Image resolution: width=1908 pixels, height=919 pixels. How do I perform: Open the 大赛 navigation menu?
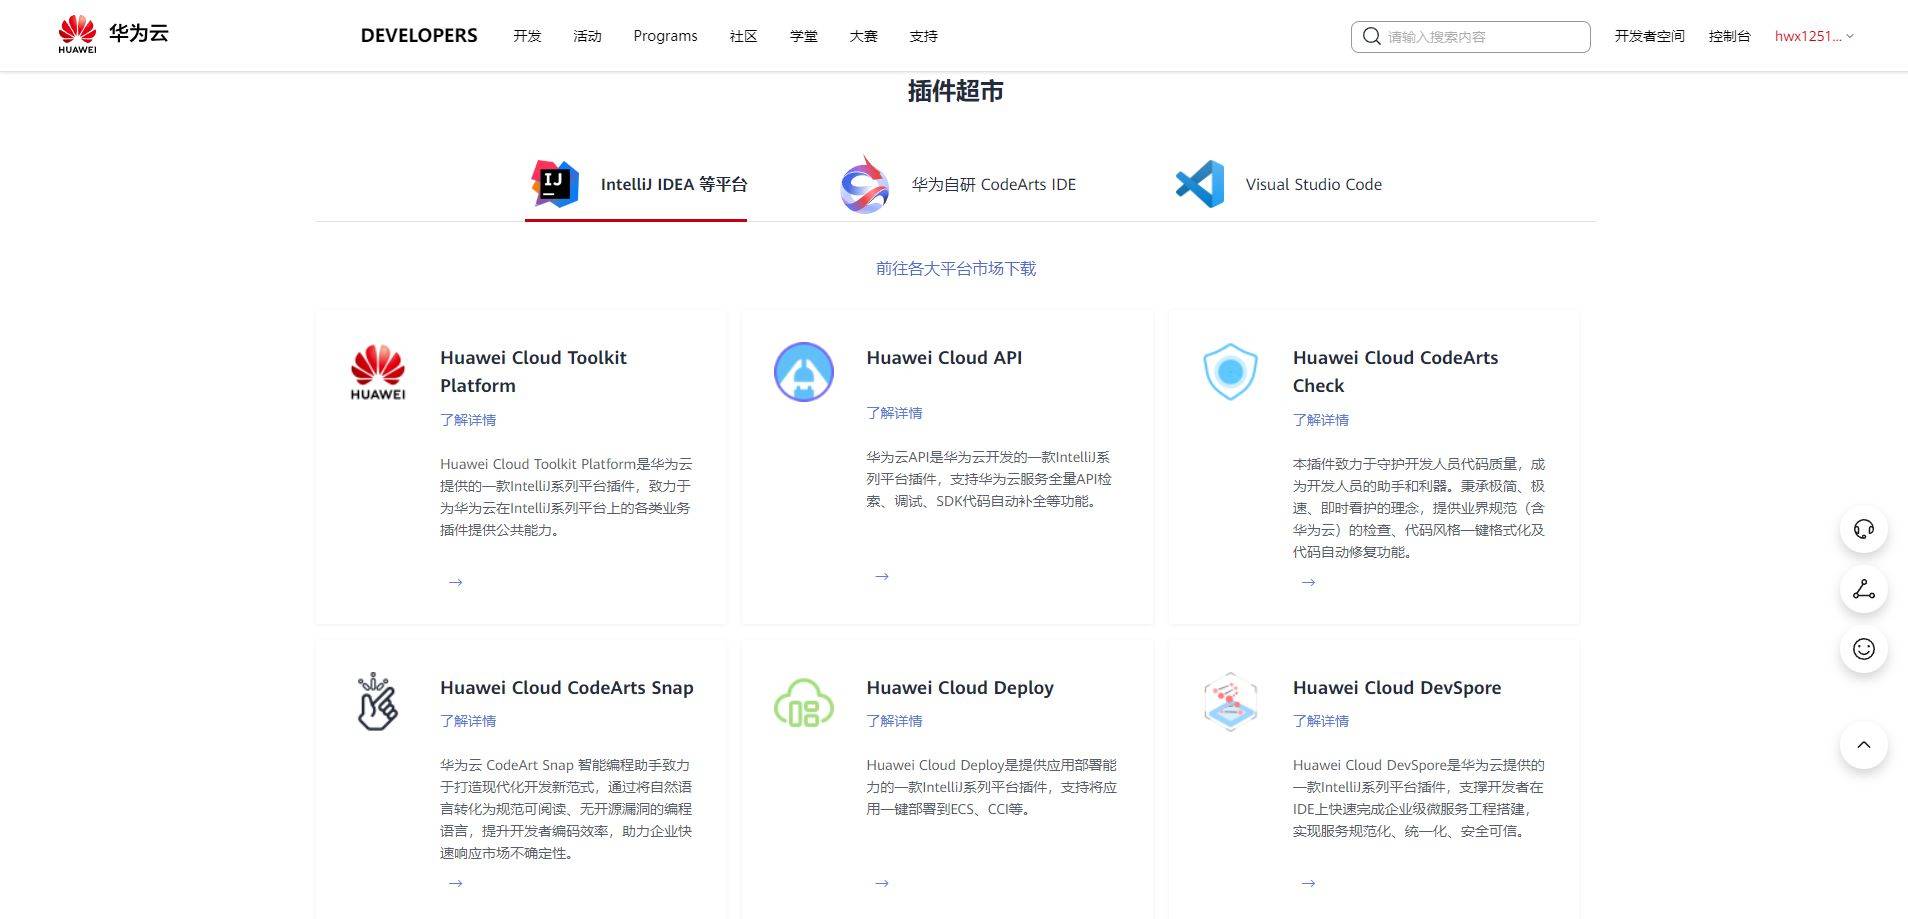click(x=863, y=36)
